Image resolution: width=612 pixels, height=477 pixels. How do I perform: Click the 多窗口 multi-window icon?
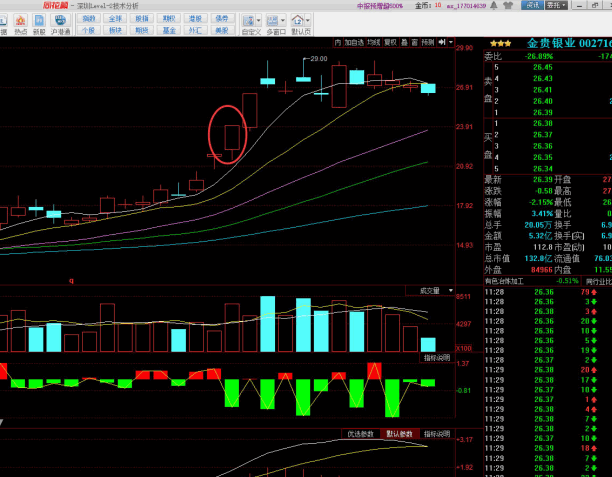click(273, 24)
